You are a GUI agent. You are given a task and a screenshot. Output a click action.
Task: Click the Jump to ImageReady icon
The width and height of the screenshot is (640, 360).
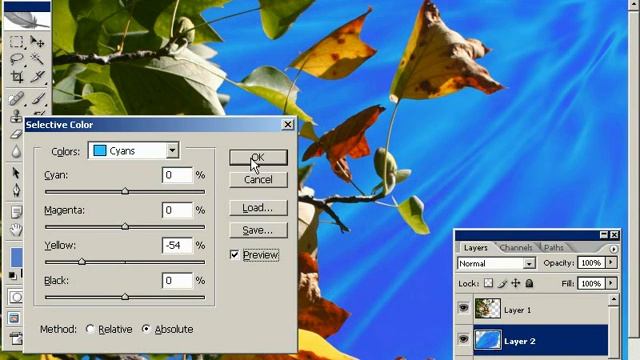pyautogui.click(x=16, y=338)
